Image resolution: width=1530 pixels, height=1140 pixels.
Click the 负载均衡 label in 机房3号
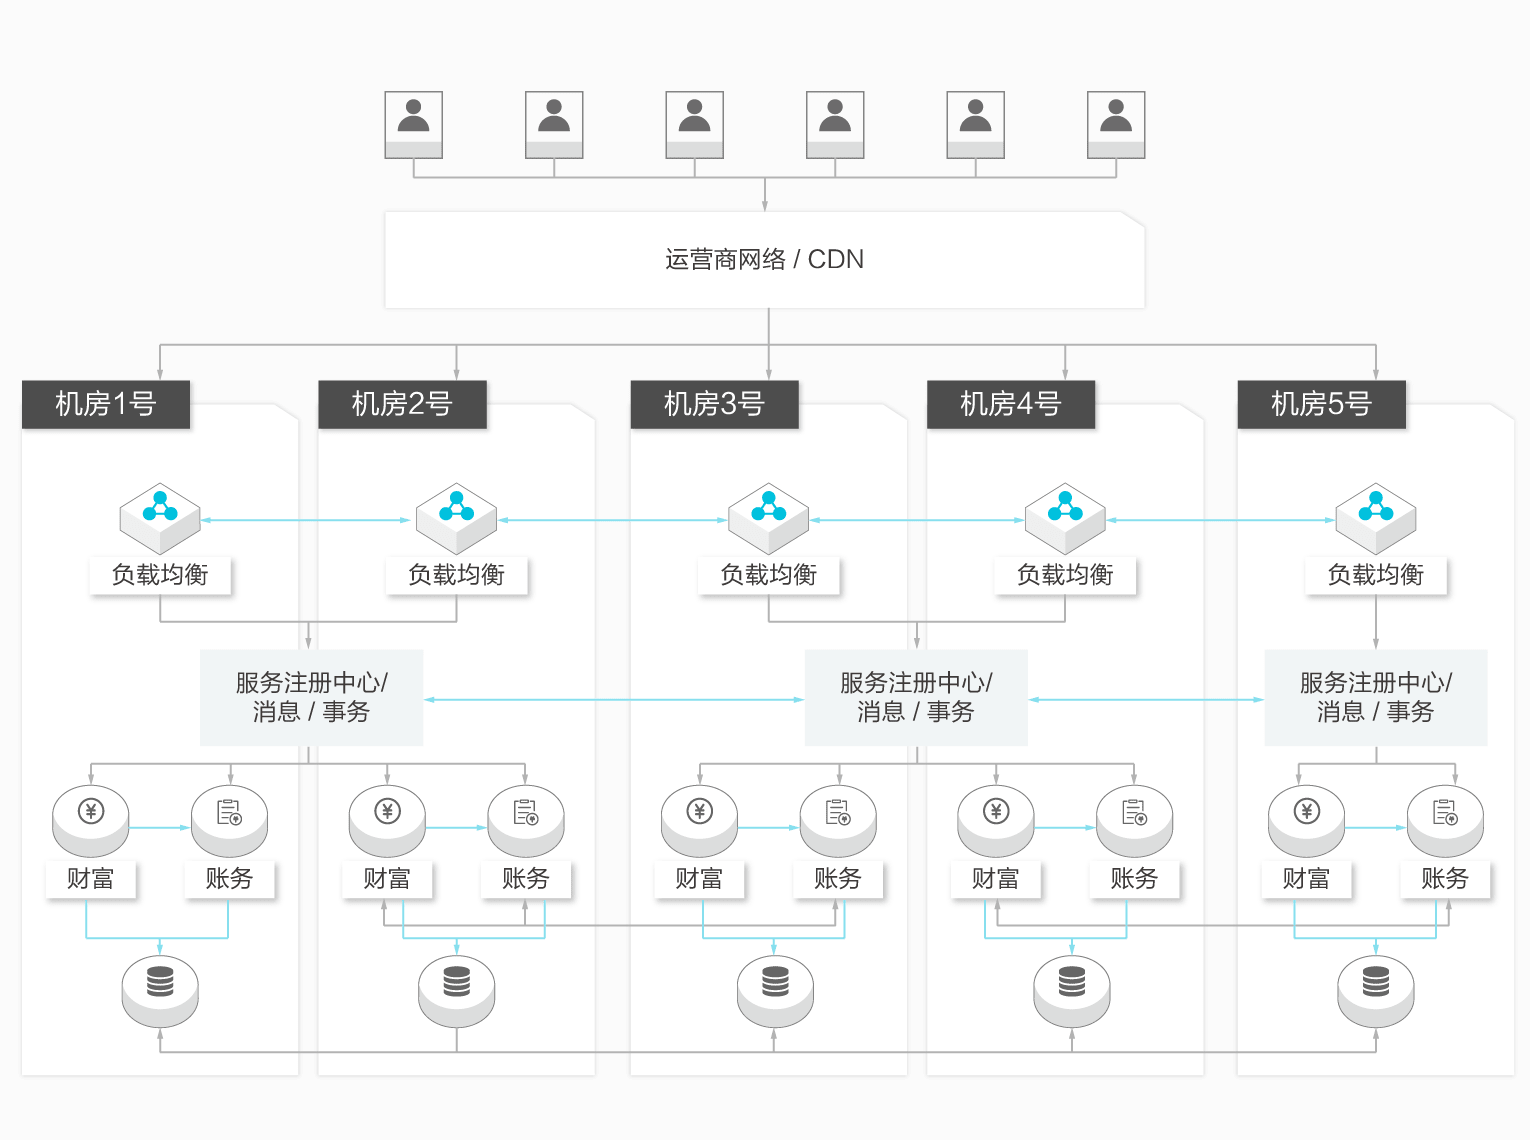(768, 575)
